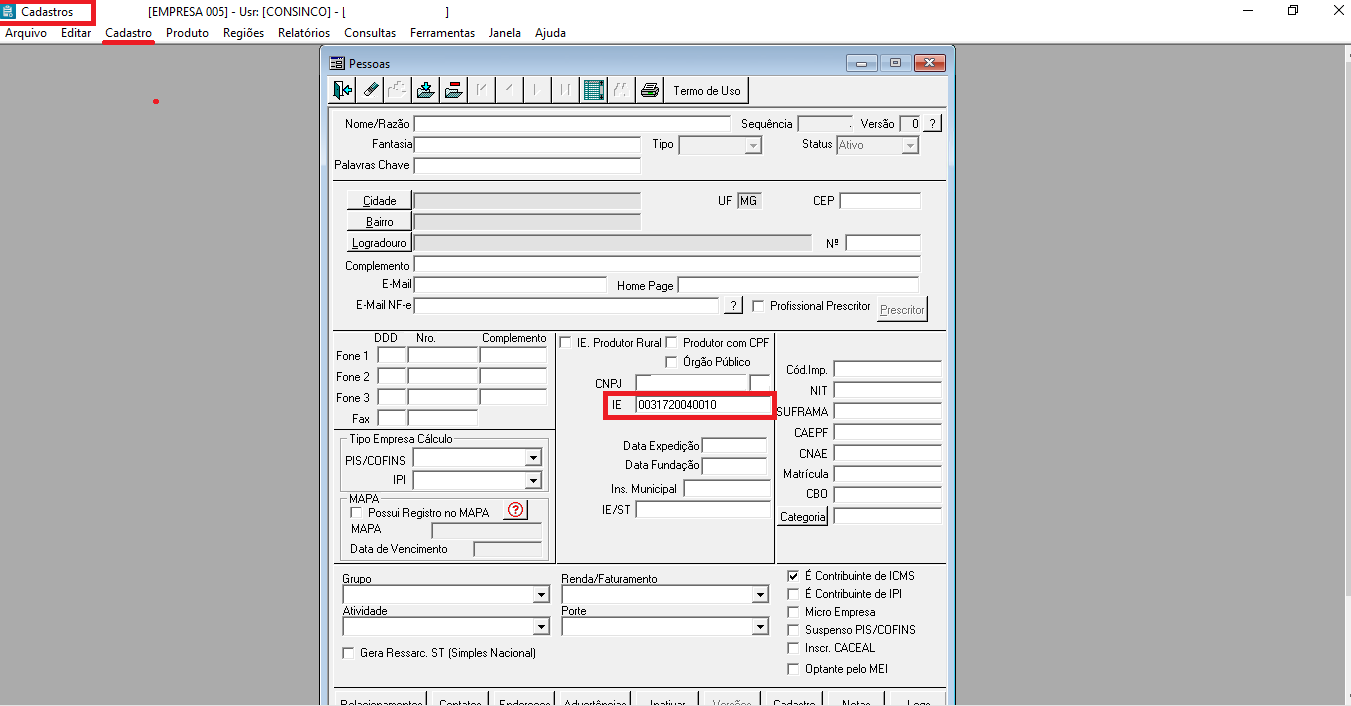Screen dimensions: 1351x706
Task: Click the exit door icon in Pessoas toolbar
Action: pos(343,90)
